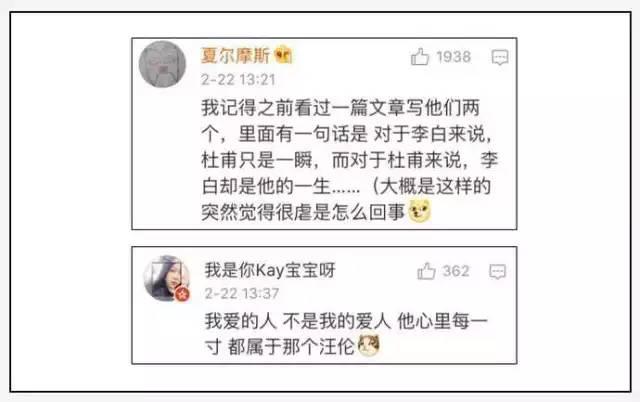The width and height of the screenshot is (640, 402).
Task: Select the comment text 我爱的人 不是我的爱人
Action: pos(298,321)
